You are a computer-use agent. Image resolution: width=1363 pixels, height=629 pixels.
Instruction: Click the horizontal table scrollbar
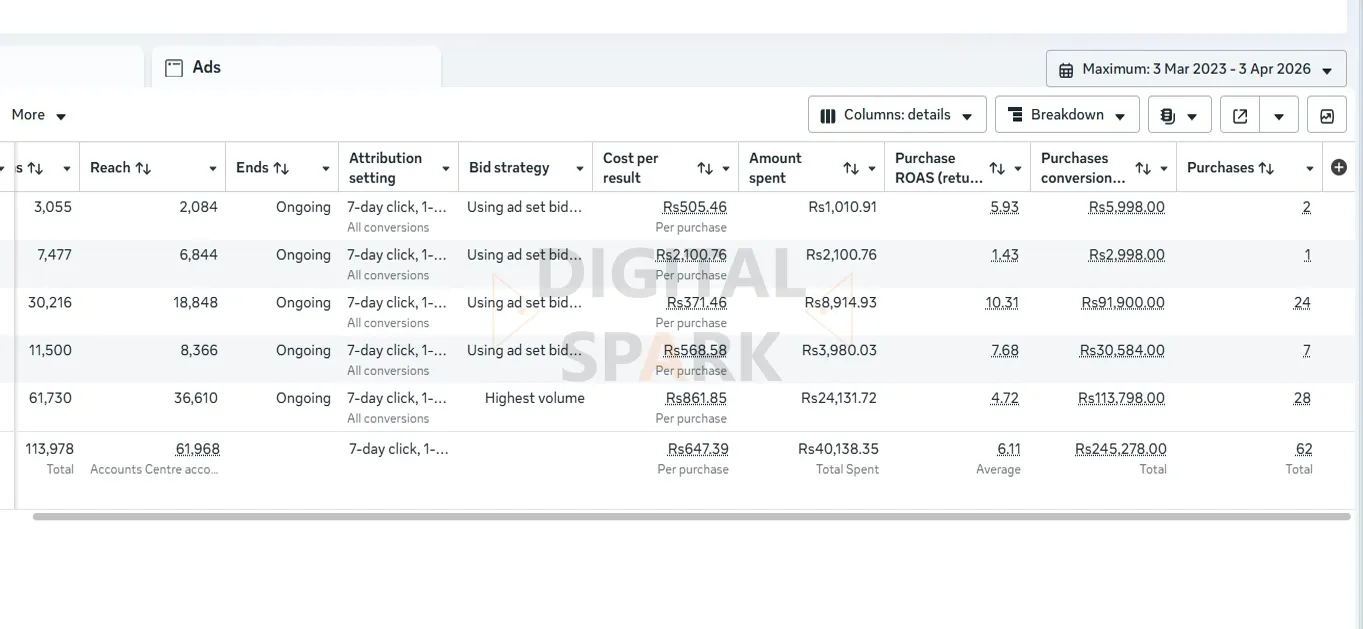pos(690,517)
